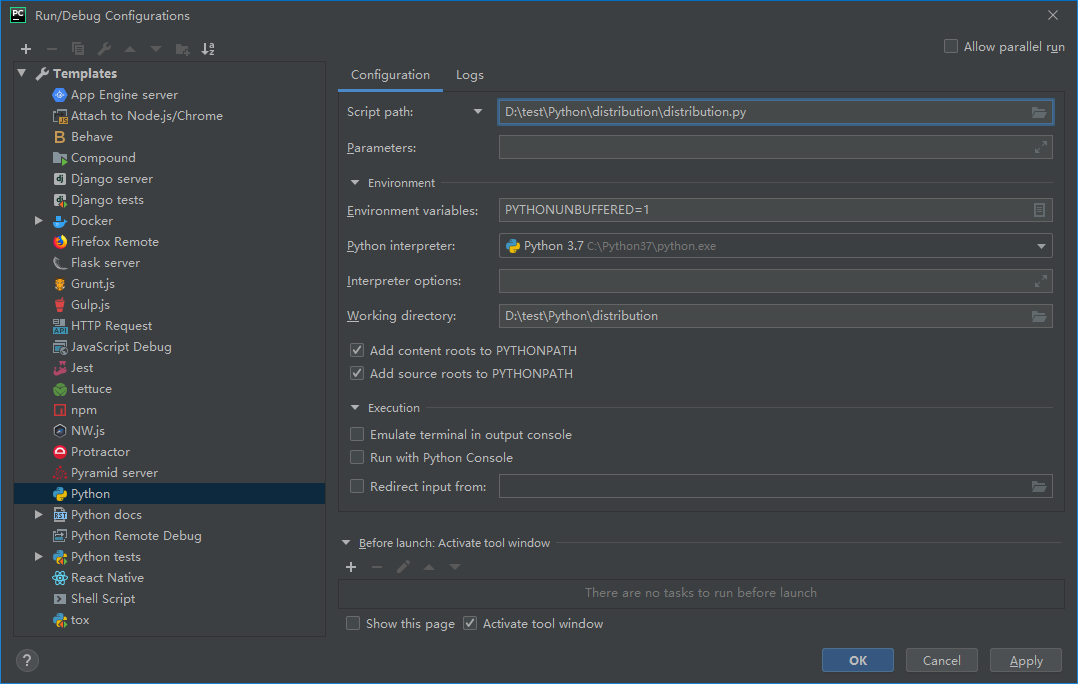The width and height of the screenshot is (1078, 684).
Task: Click the Add New Configuration plus icon
Action: [26, 49]
